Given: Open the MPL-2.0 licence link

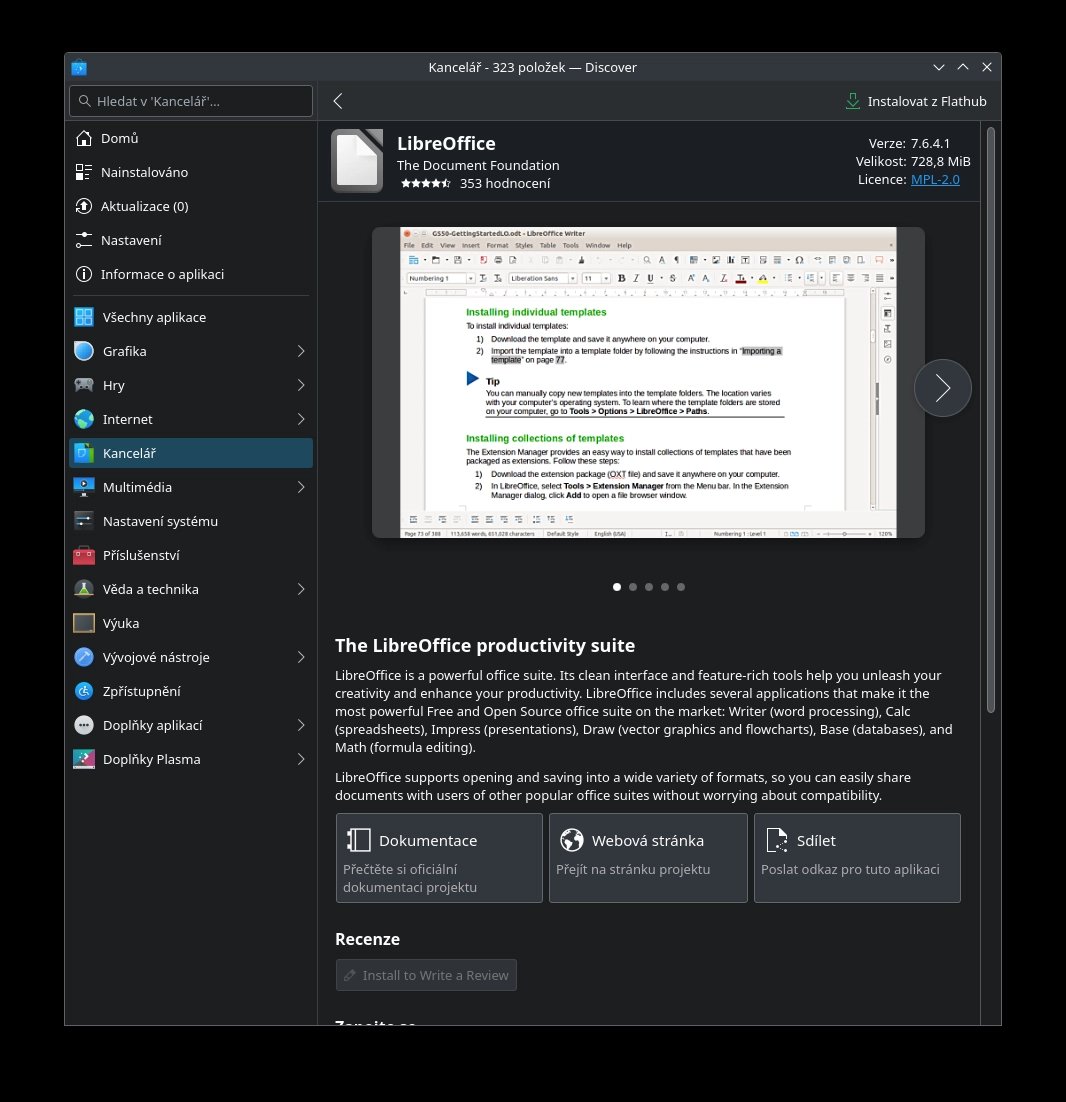Looking at the screenshot, I should tap(935, 179).
